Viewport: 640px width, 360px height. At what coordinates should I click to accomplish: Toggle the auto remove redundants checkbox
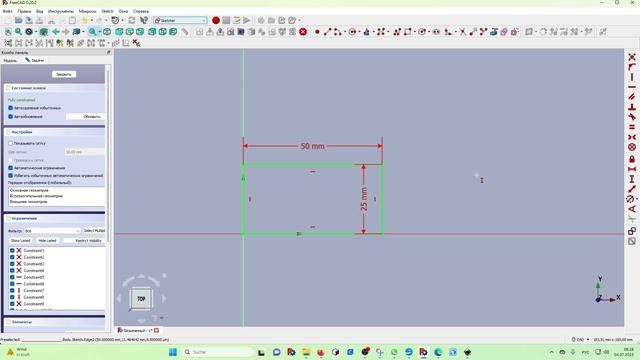11,108
